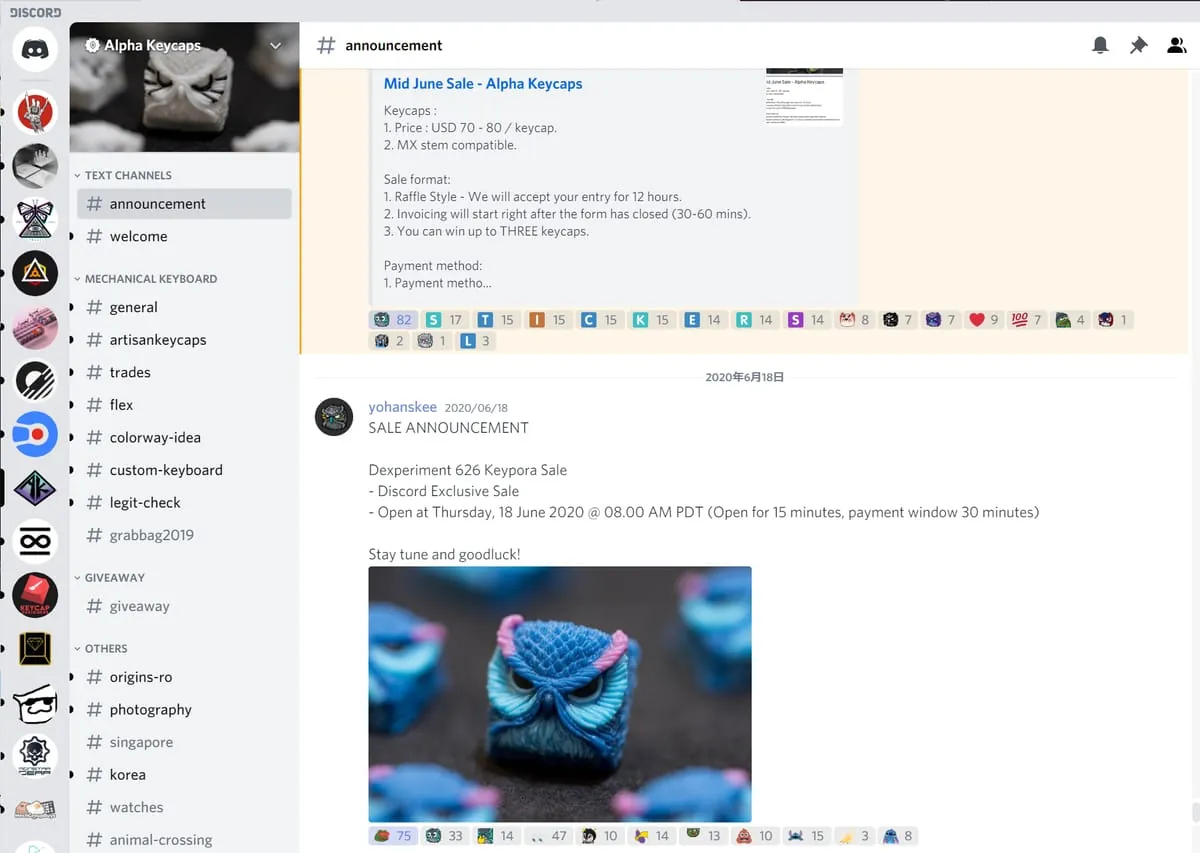Switch to the artisankeycaps channel
Image resolution: width=1200 pixels, height=853 pixels.
coord(184,340)
